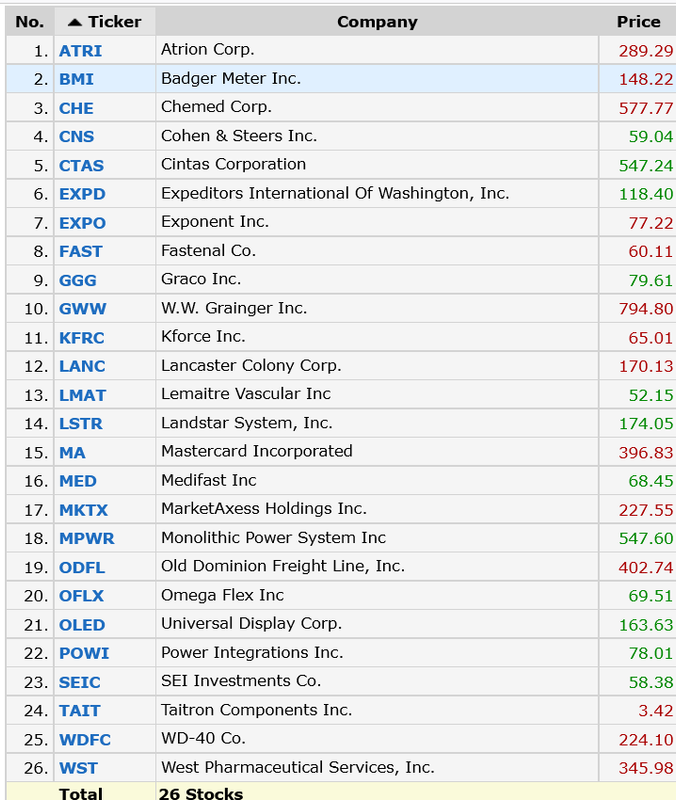The width and height of the screenshot is (676, 800).
Task: Select company name Atrion Corp.
Action: tap(208, 49)
